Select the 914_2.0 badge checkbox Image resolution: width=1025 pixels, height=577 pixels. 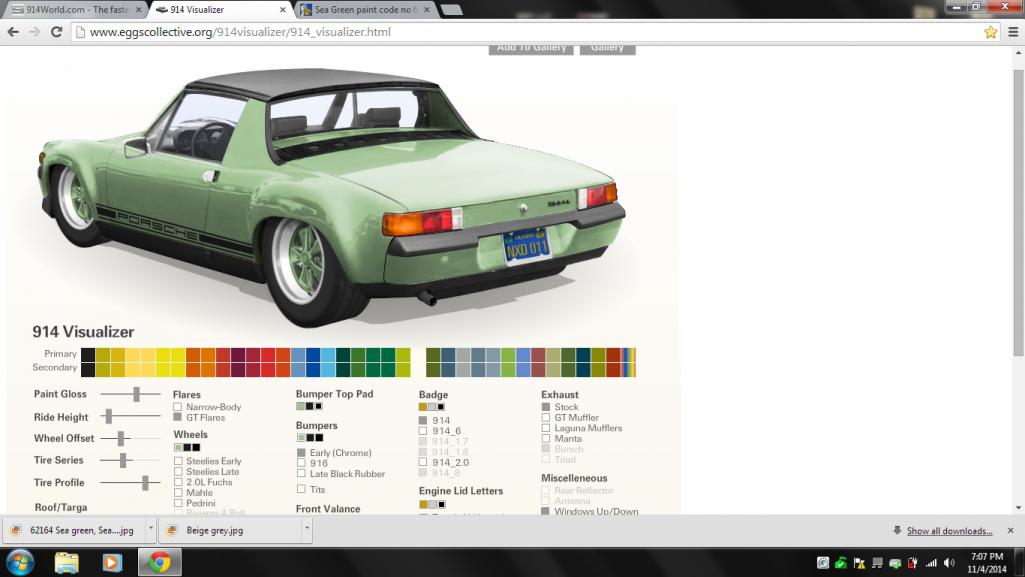[x=423, y=462]
